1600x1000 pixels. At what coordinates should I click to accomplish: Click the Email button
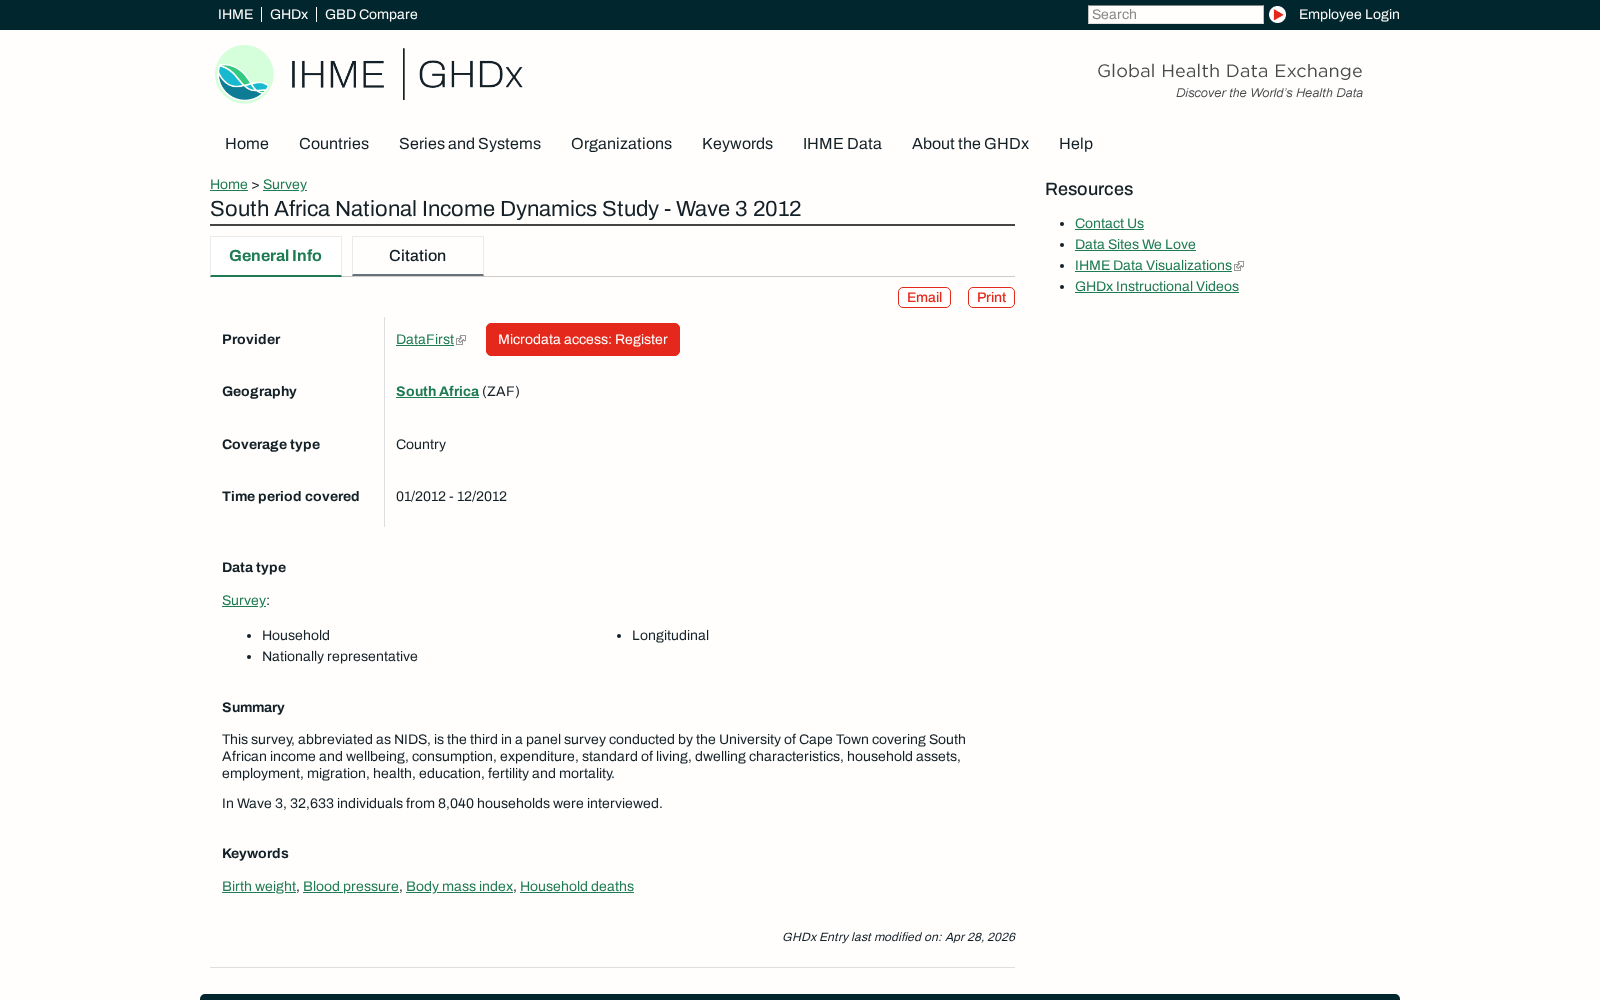tap(924, 297)
